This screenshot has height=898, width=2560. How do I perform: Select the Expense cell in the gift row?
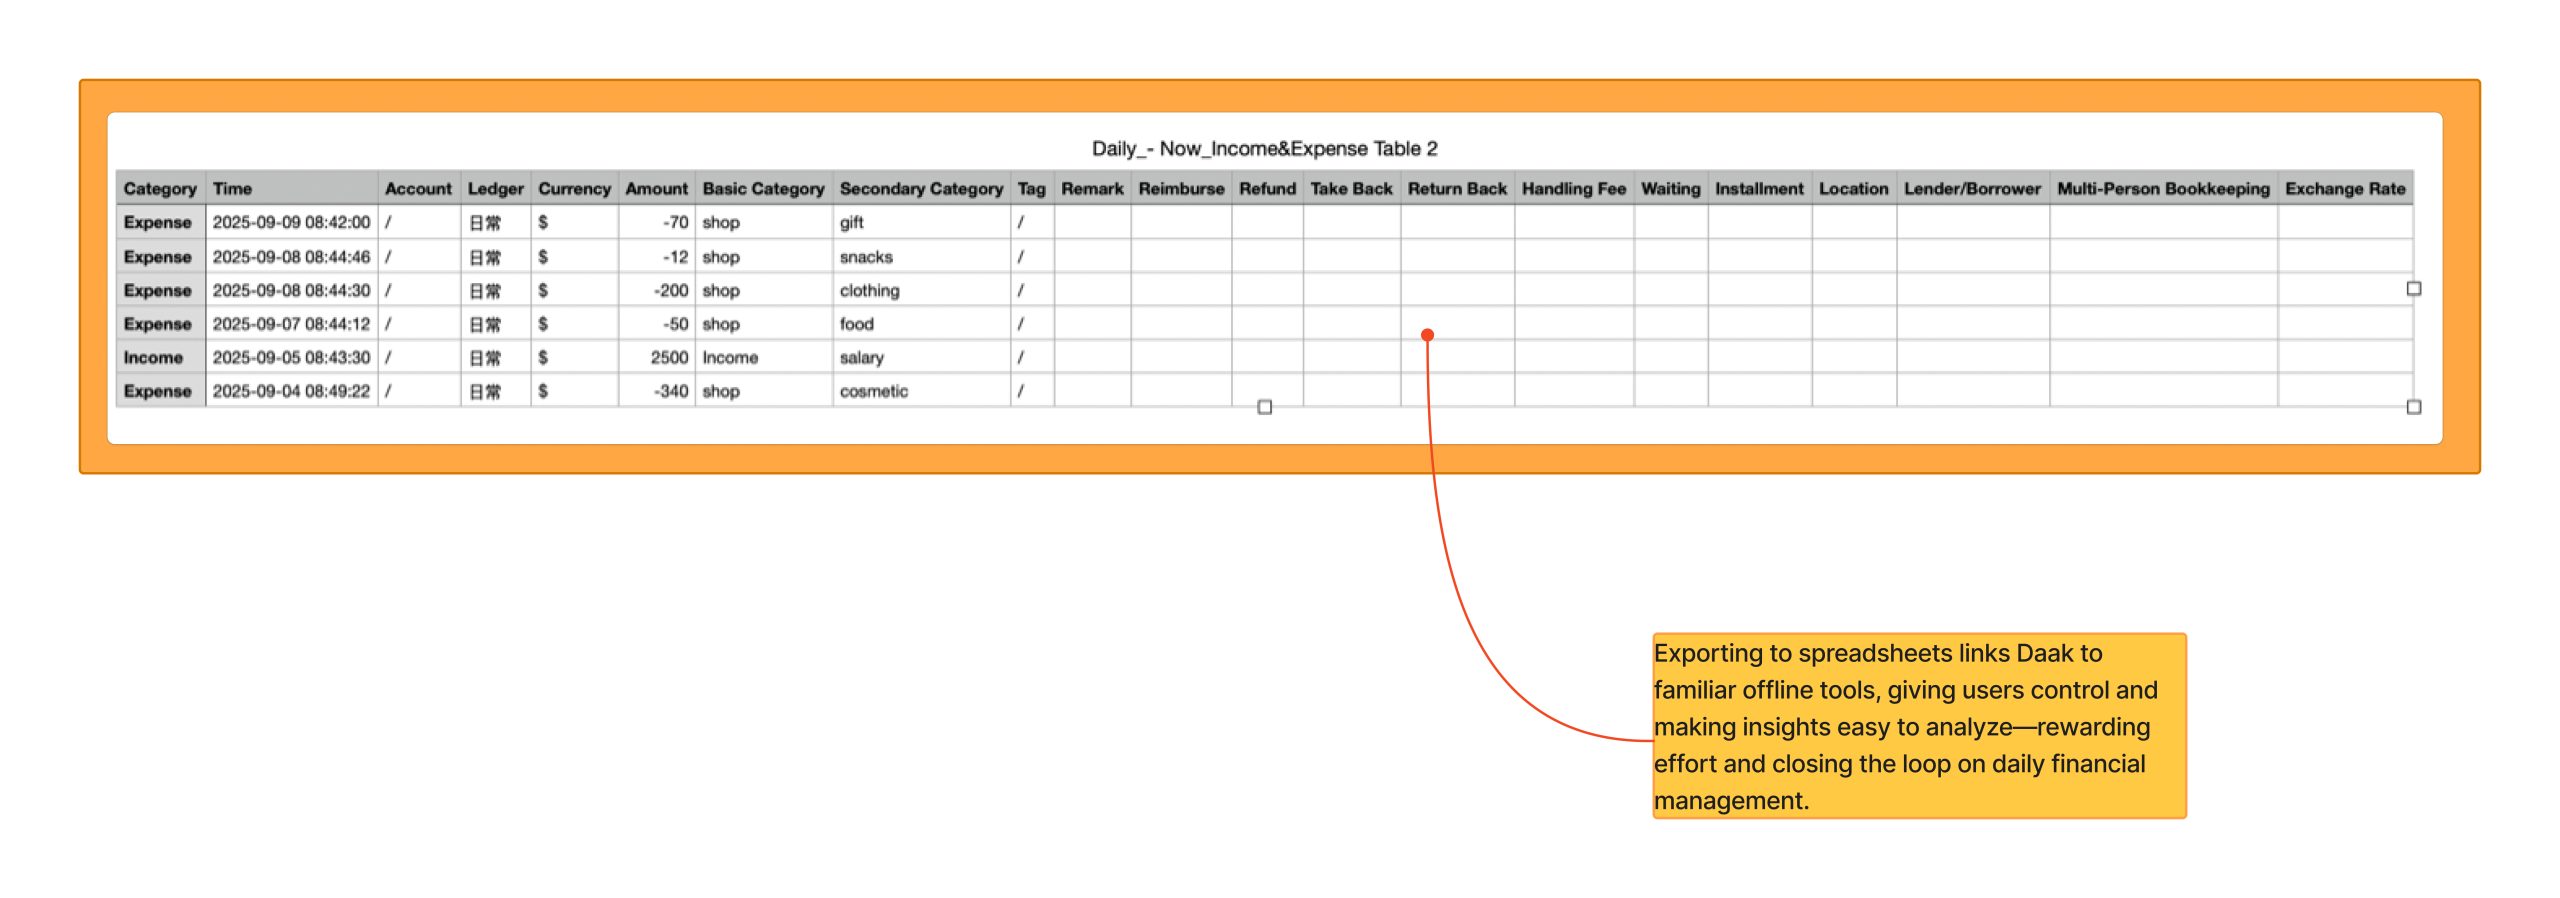pyautogui.click(x=160, y=222)
